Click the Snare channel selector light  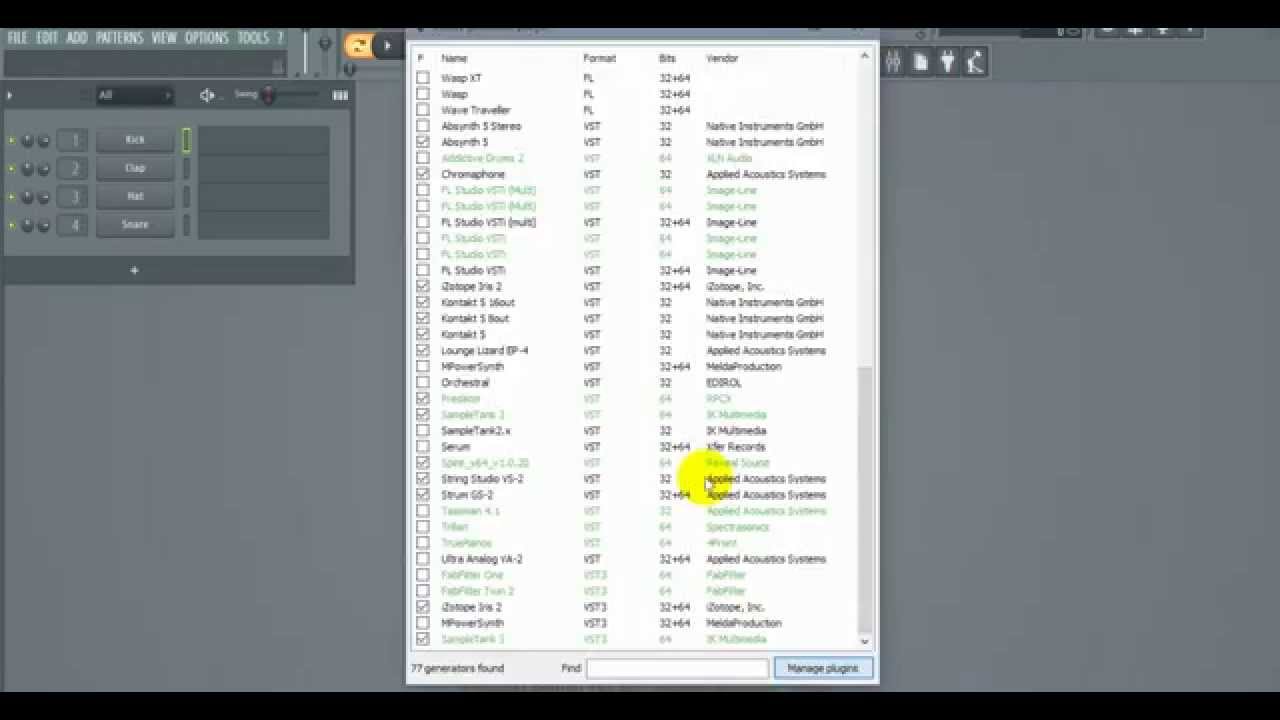[186, 224]
